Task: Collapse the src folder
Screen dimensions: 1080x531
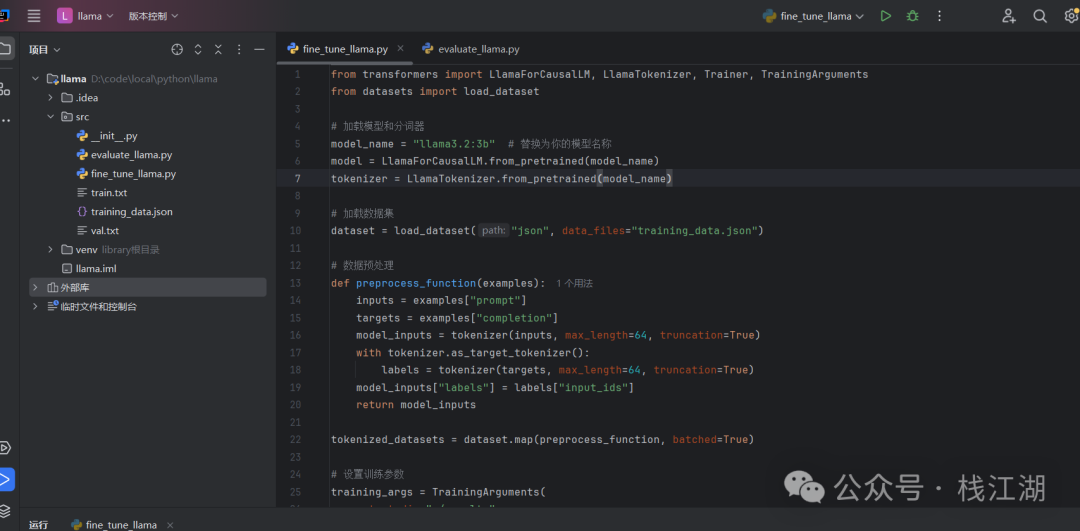Action: click(50, 117)
